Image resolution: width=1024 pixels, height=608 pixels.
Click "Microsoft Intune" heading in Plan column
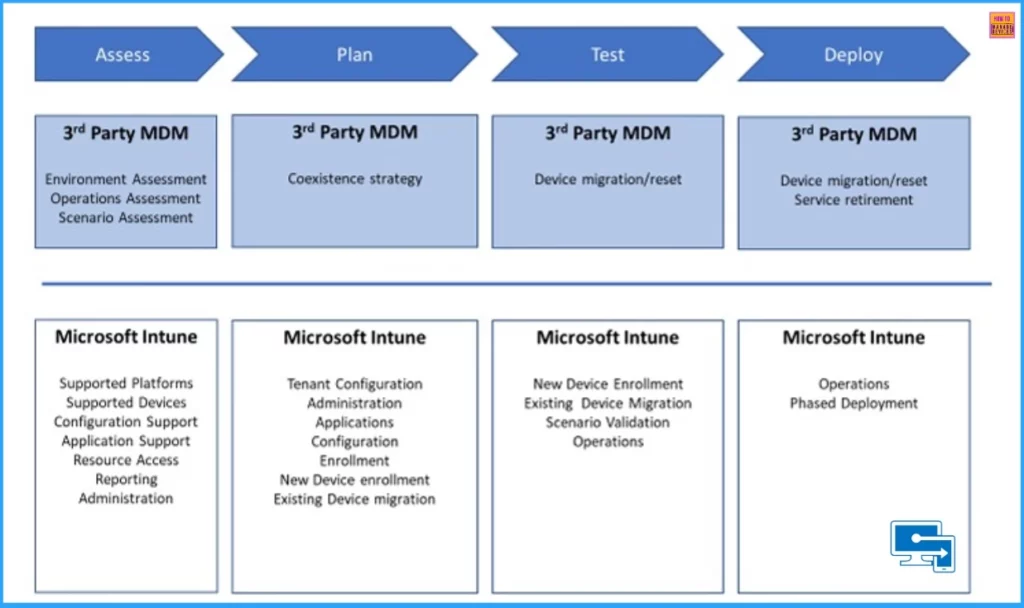[x=355, y=337]
